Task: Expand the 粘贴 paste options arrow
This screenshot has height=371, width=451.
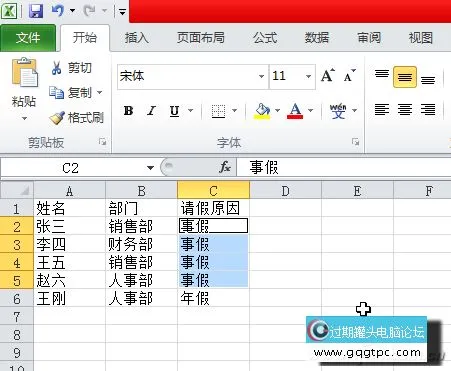Action: 24,118
